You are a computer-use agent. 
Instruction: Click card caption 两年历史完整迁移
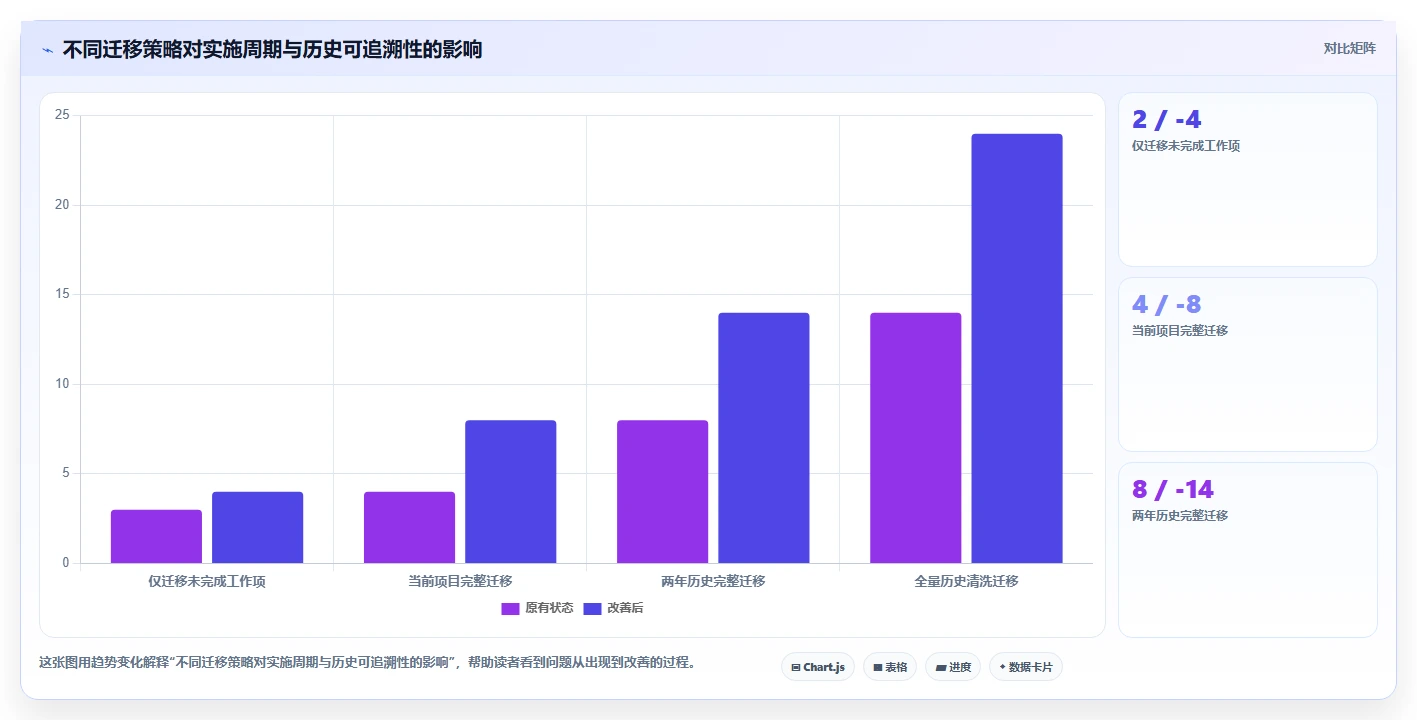click(1180, 516)
